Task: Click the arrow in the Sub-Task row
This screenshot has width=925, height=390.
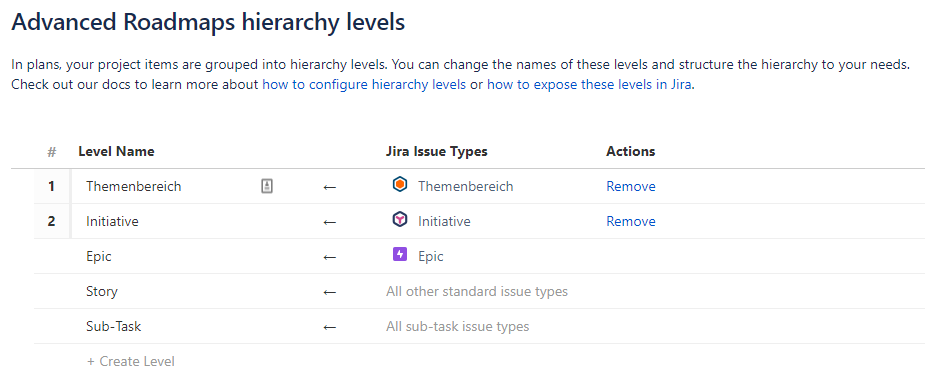Action: (x=330, y=326)
